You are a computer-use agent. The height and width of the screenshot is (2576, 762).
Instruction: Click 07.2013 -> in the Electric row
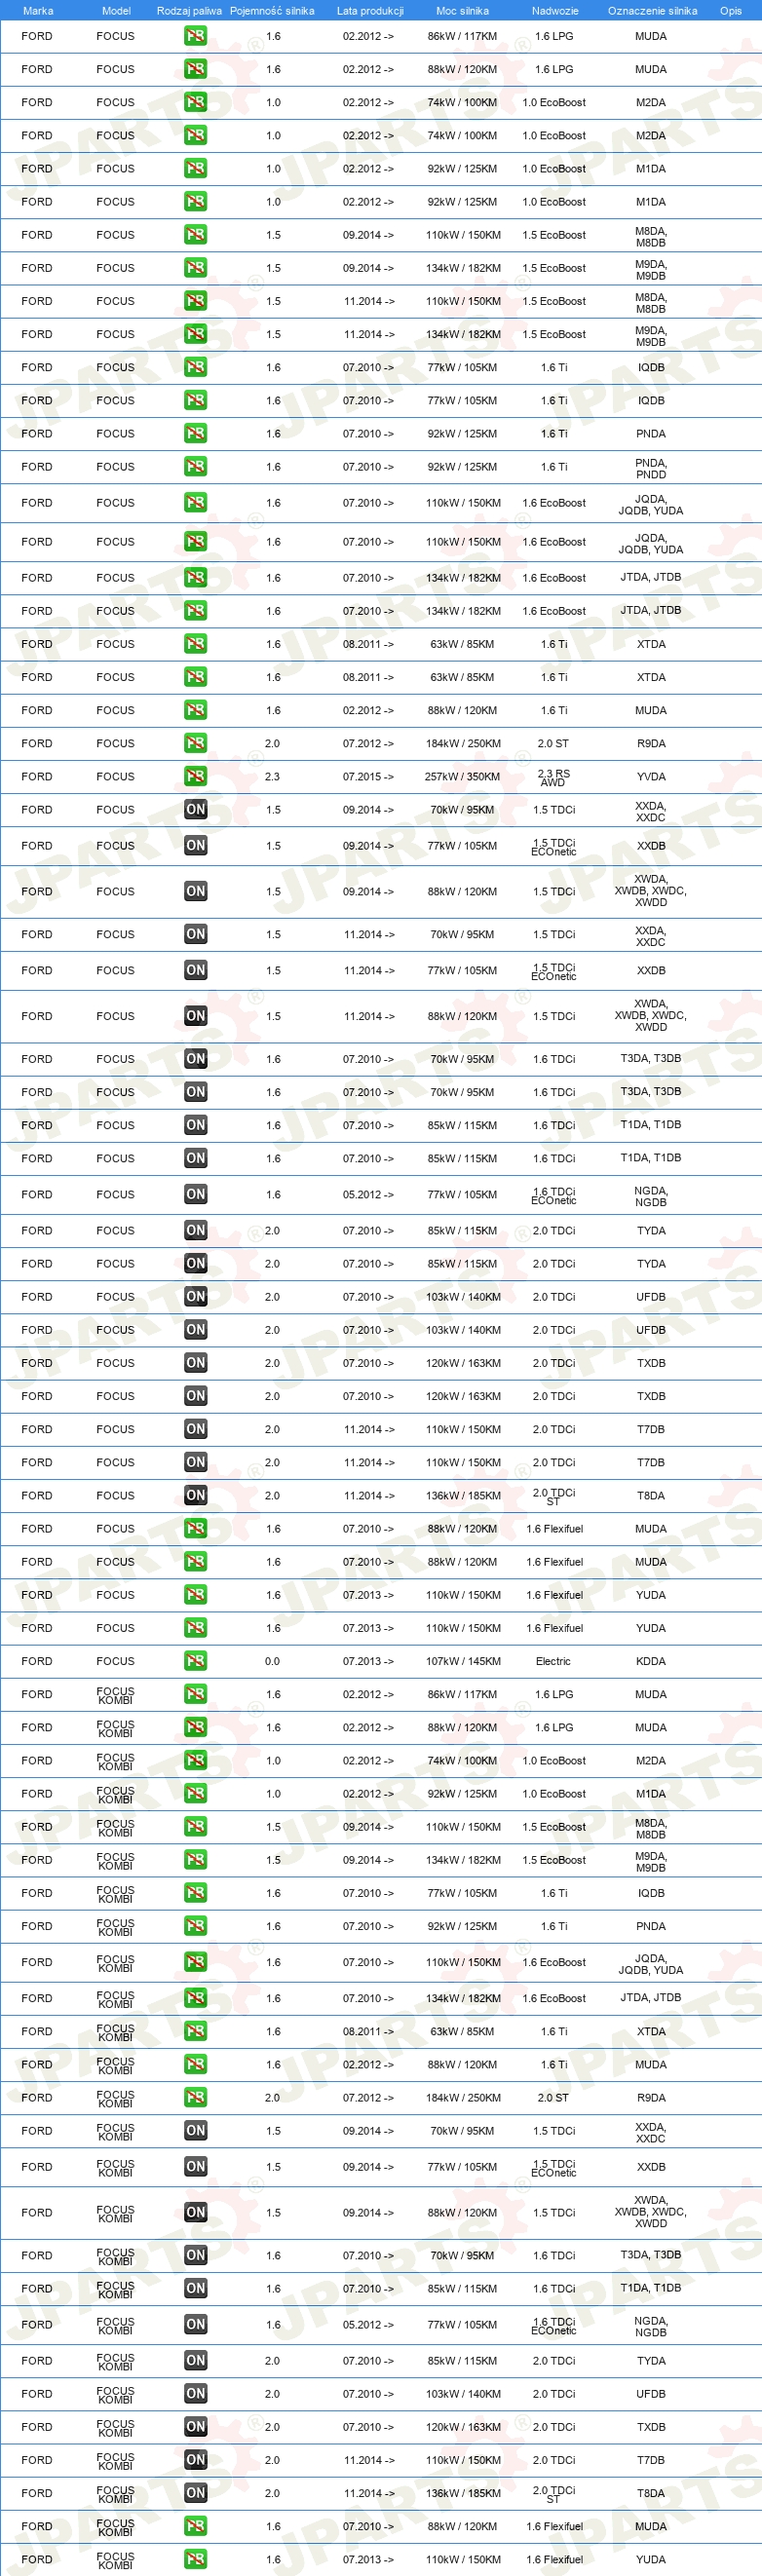[368, 1661]
